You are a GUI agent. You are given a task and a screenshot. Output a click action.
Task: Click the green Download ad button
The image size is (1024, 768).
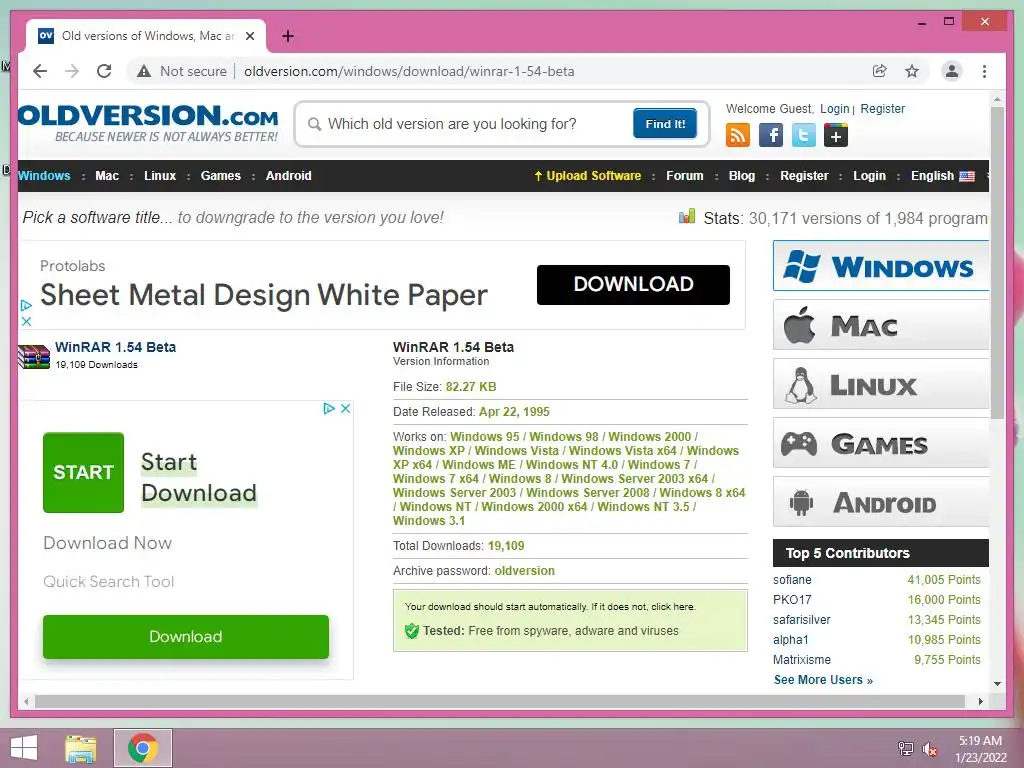click(185, 637)
